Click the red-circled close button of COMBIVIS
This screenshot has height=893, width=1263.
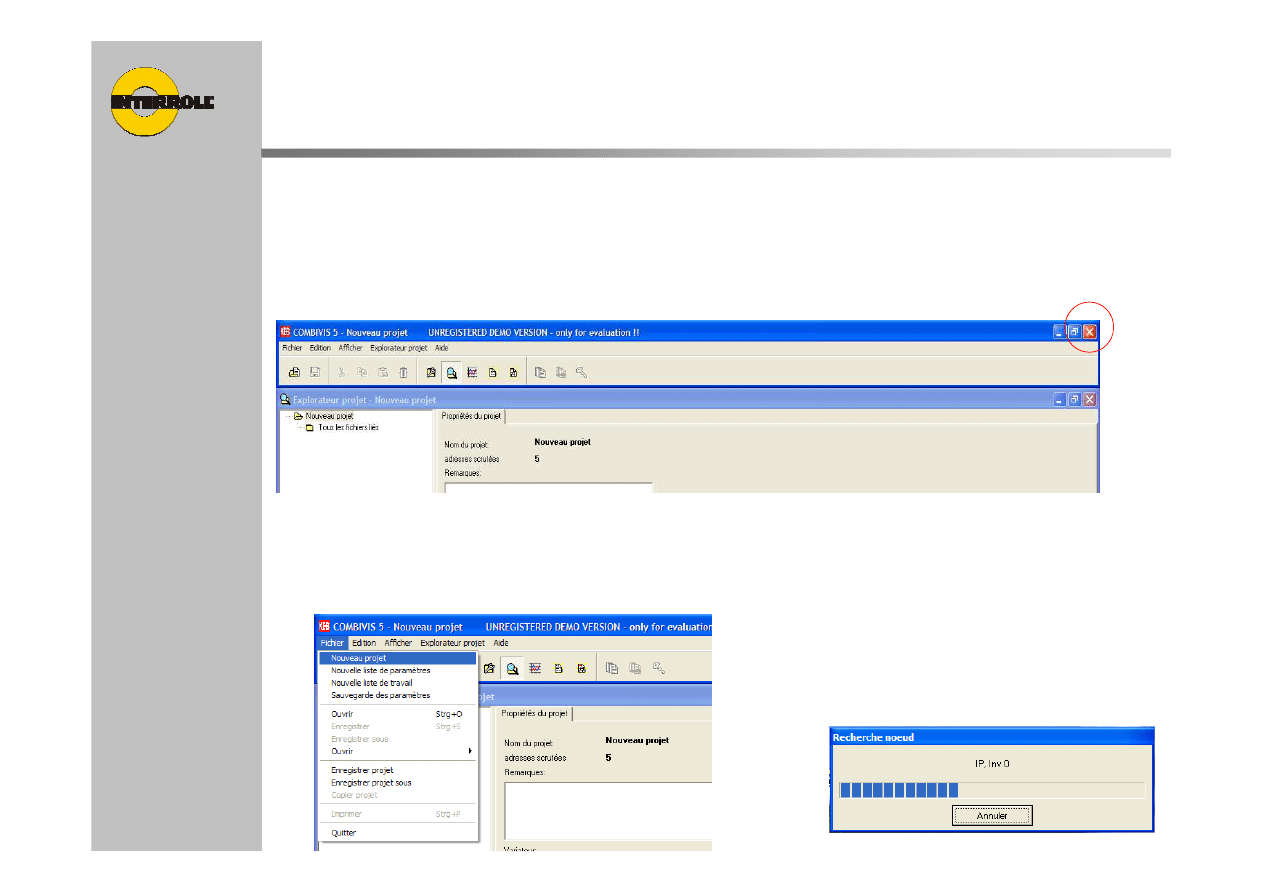[1090, 331]
